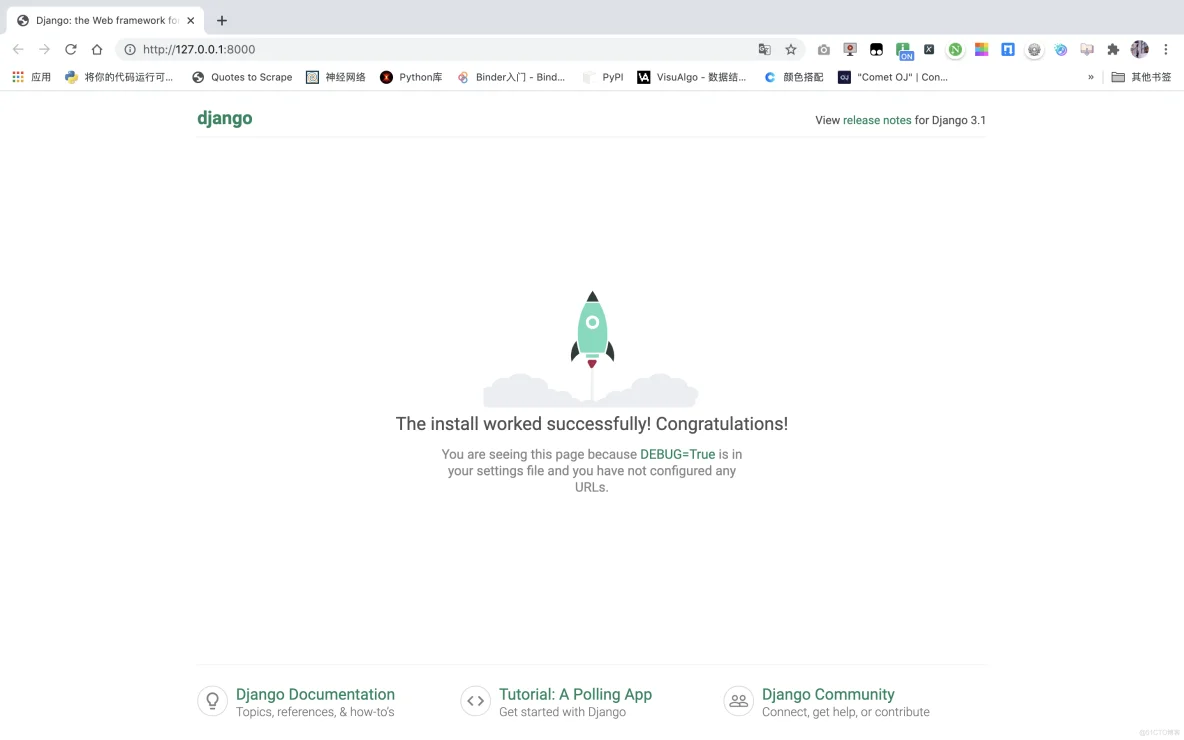Click 'Connect, get help, or contribute' text
Screen dimensions: 1184x740
tap(846, 712)
